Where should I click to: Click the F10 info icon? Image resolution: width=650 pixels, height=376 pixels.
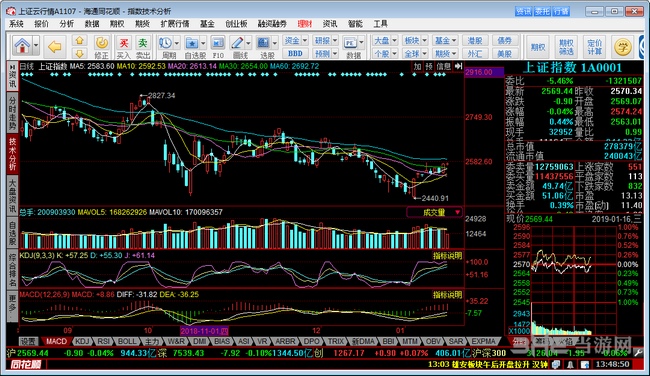[x=218, y=47]
